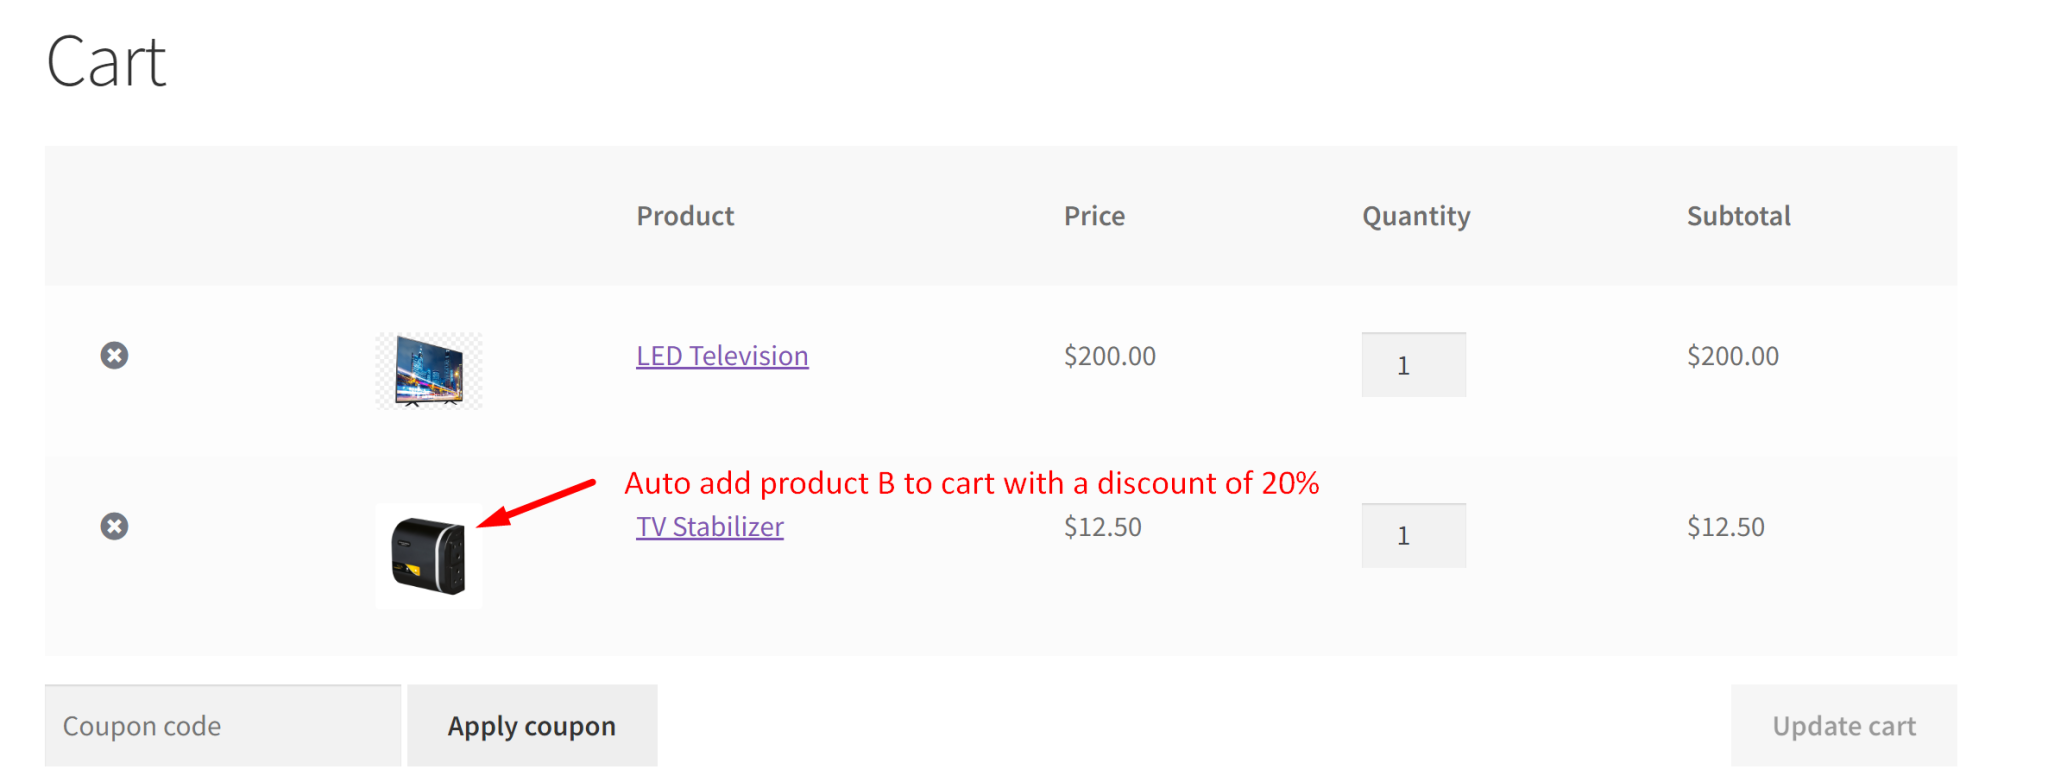Click the $12.50 price of TV Stabilizer

point(1103,527)
